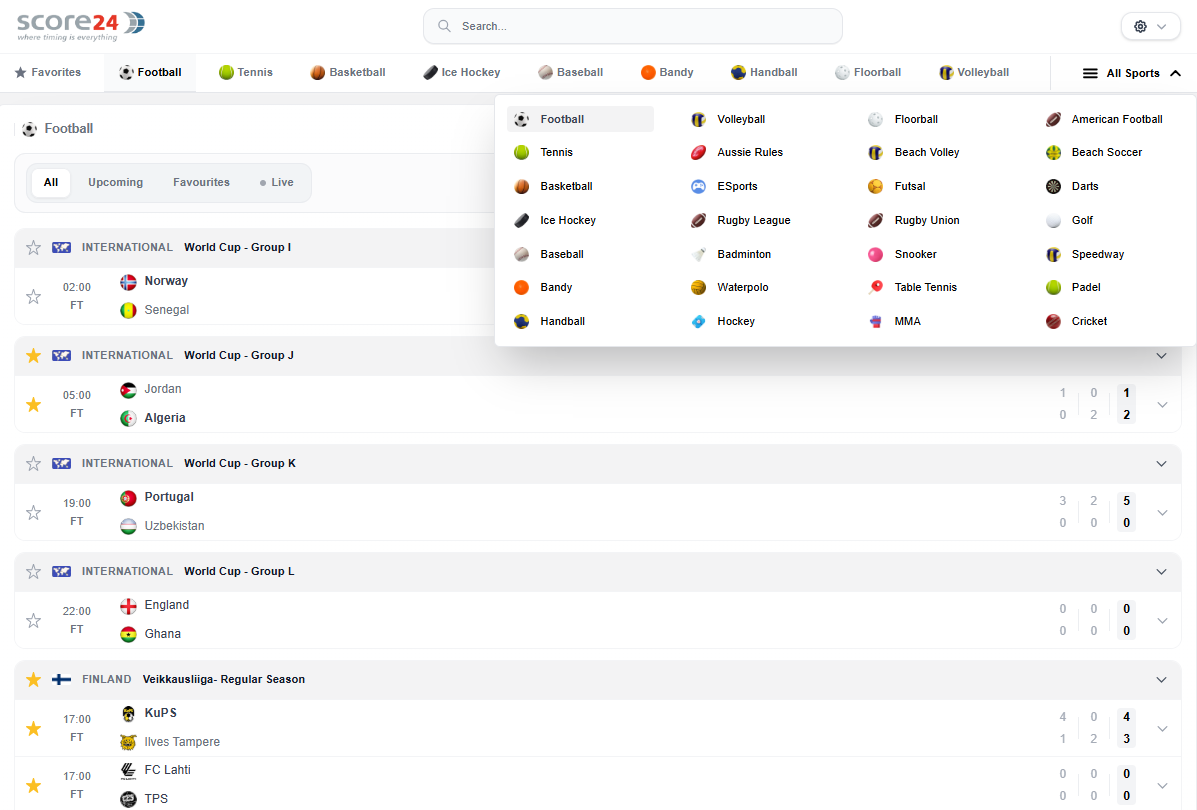Select American Football in the sports menu
The image size is (1197, 810).
1105,119
